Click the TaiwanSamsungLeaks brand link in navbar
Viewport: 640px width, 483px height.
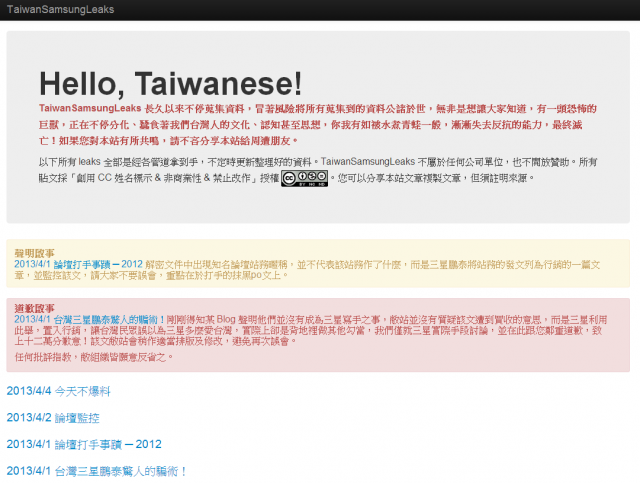[60, 9]
